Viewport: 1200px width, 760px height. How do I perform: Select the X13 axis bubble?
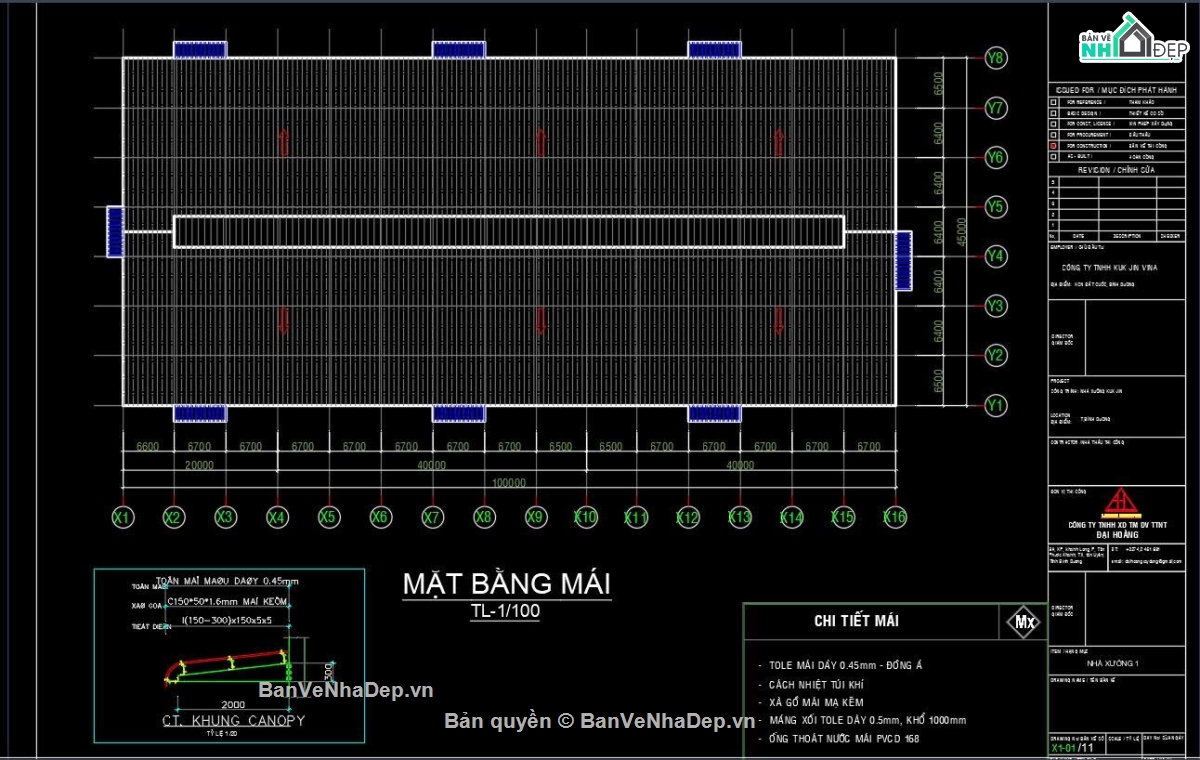(740, 517)
